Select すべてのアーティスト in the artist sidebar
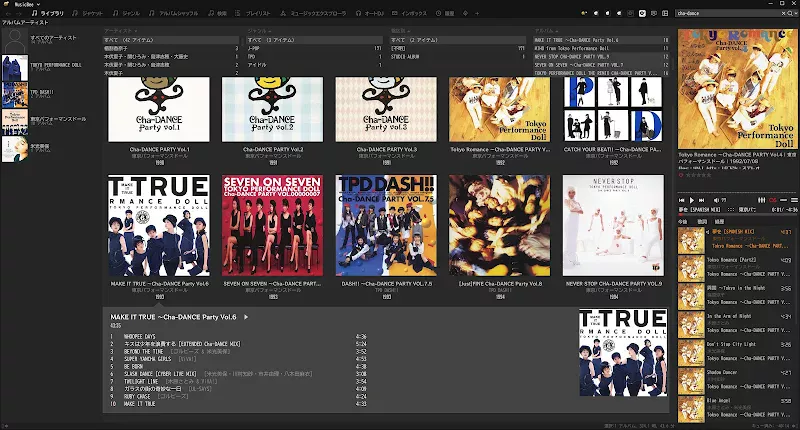Screen dimensions: 800x430 pos(51,40)
